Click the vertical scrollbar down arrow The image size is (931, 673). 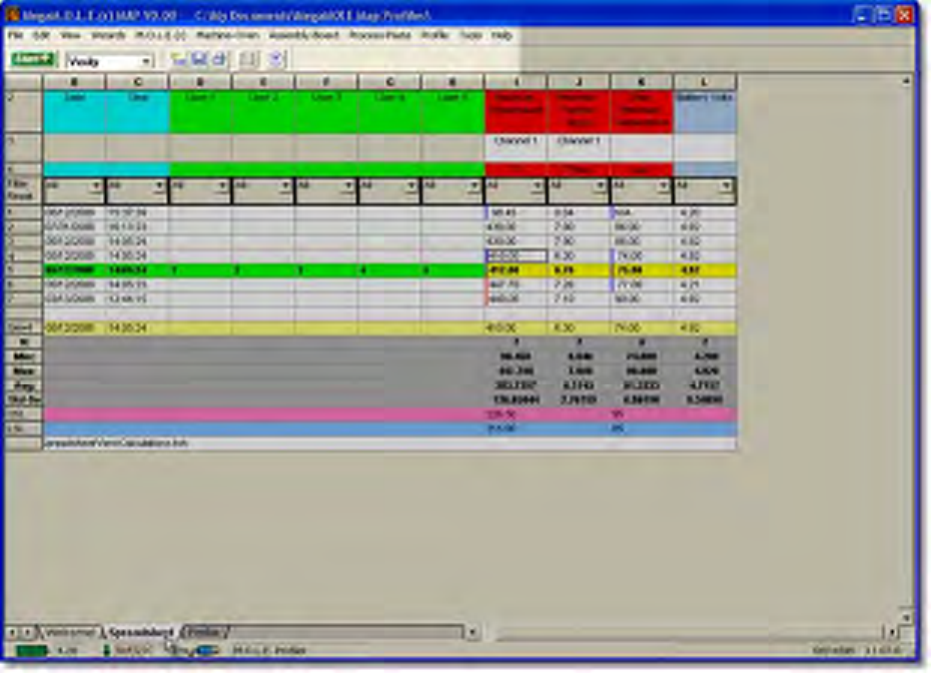point(906,618)
